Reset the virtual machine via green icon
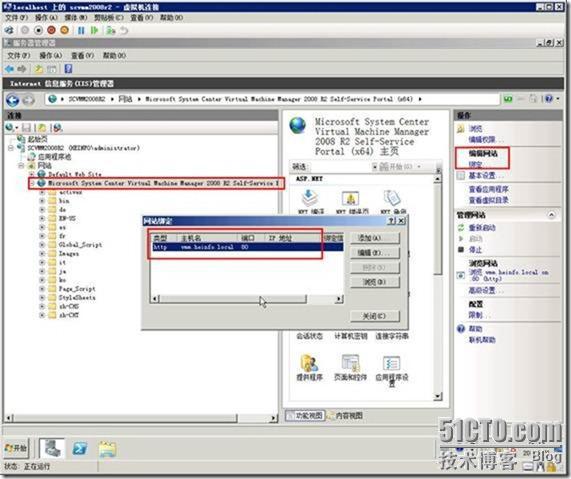The width and height of the screenshot is (571, 479). pos(95,30)
